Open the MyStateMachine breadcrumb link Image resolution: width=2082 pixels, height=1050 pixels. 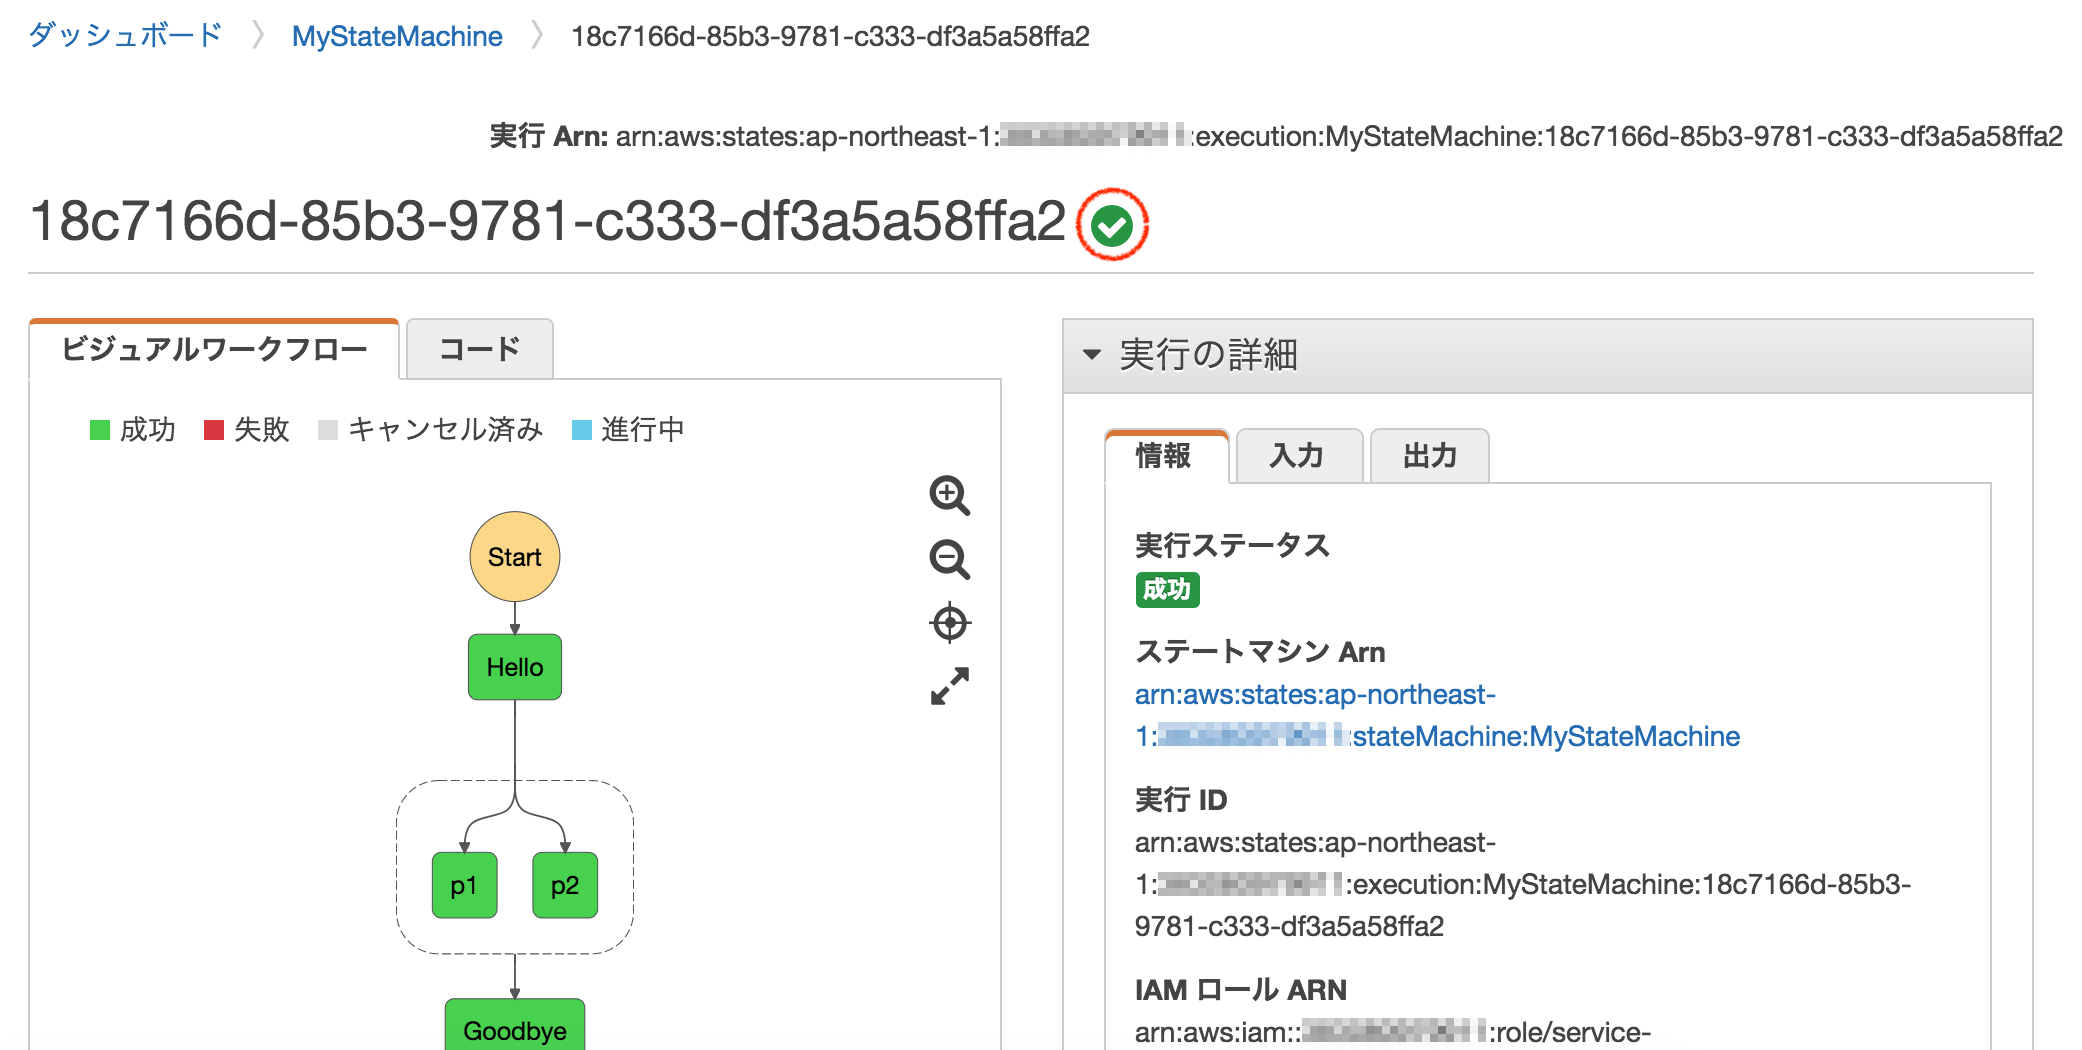point(396,36)
